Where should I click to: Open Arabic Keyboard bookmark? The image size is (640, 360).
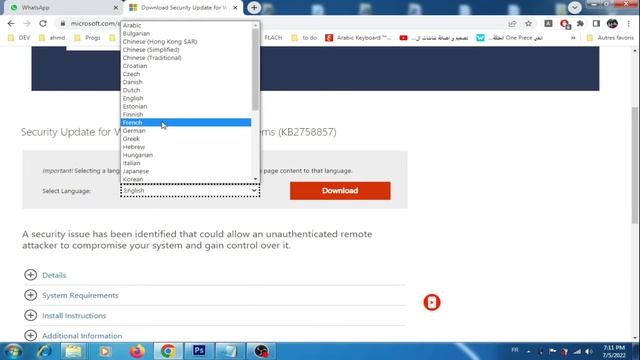pyautogui.click(x=358, y=38)
